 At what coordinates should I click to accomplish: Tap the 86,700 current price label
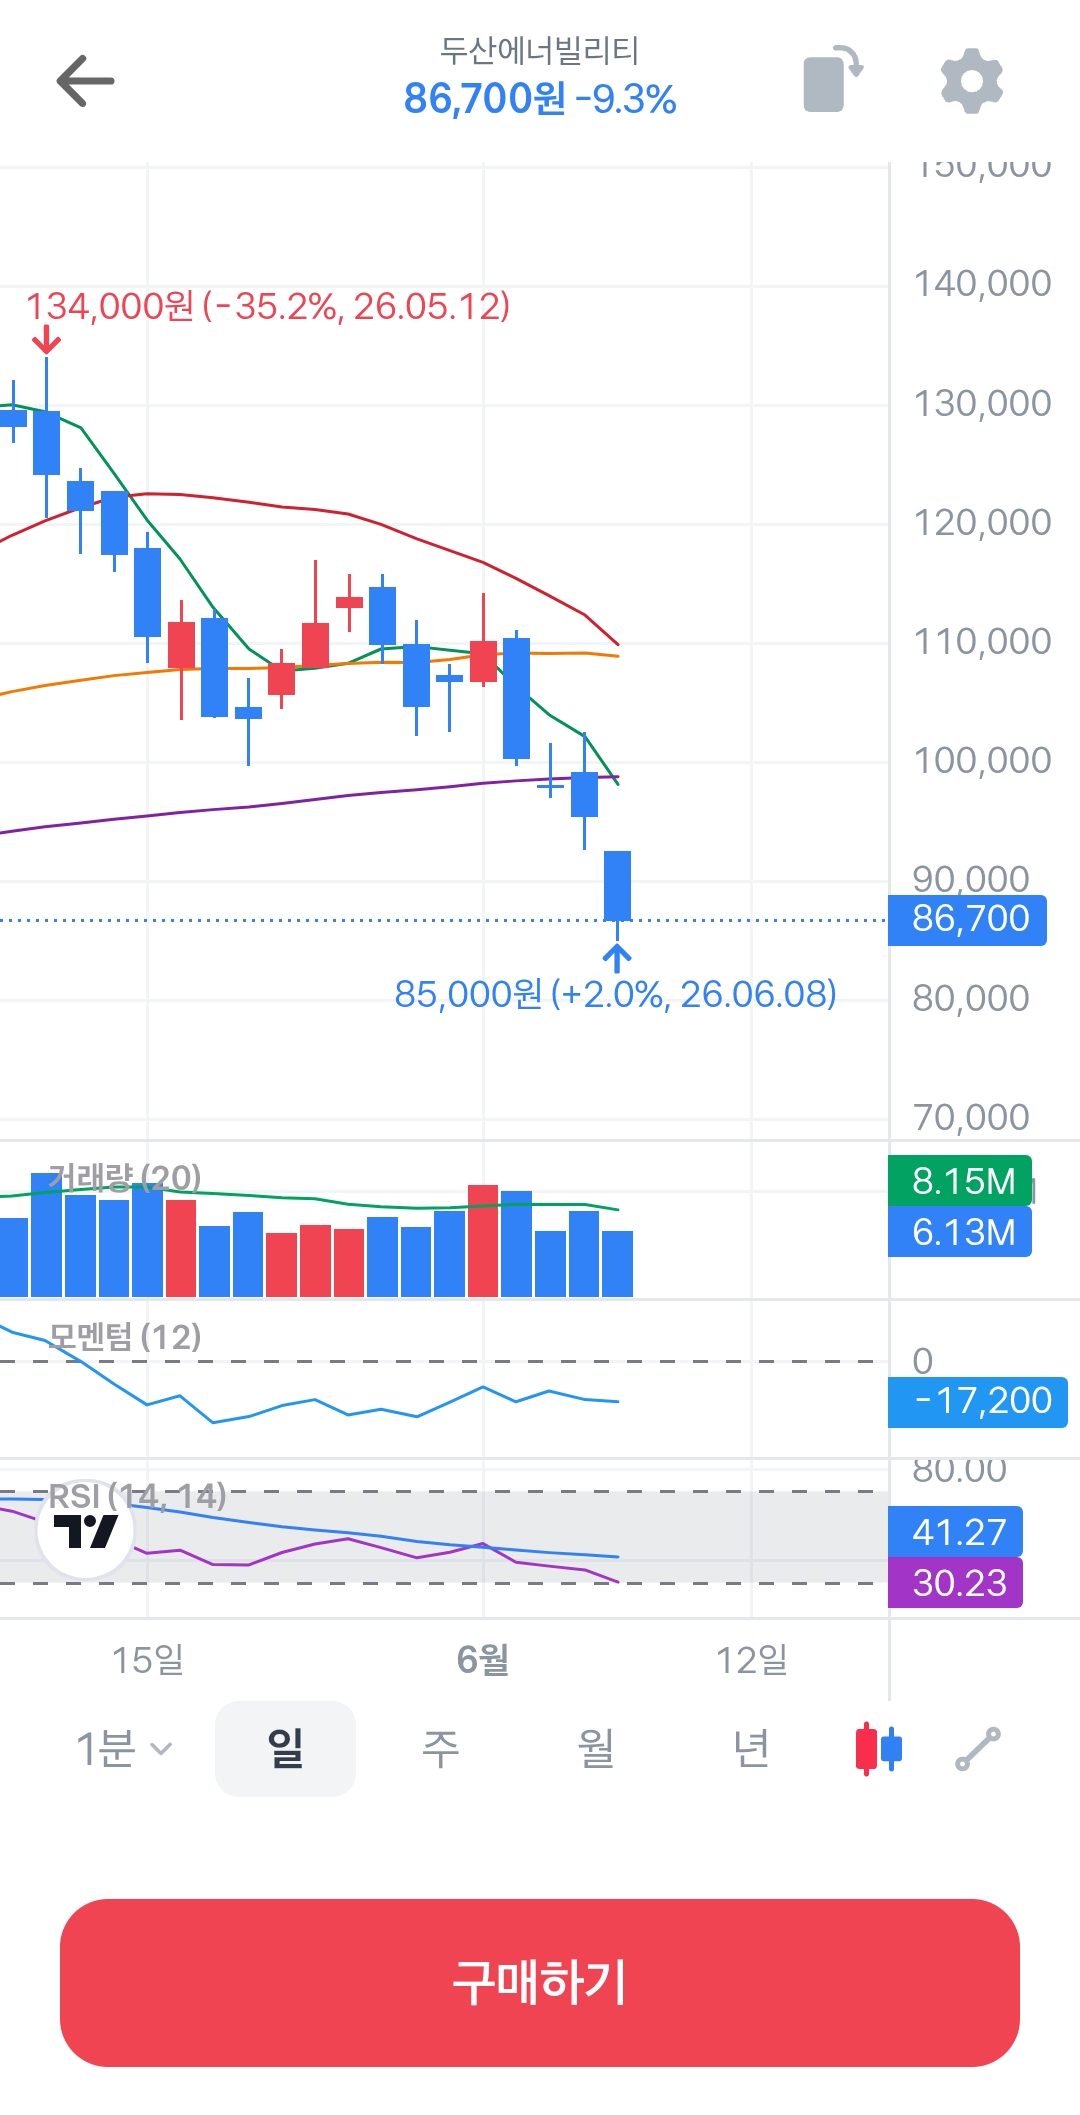click(968, 919)
